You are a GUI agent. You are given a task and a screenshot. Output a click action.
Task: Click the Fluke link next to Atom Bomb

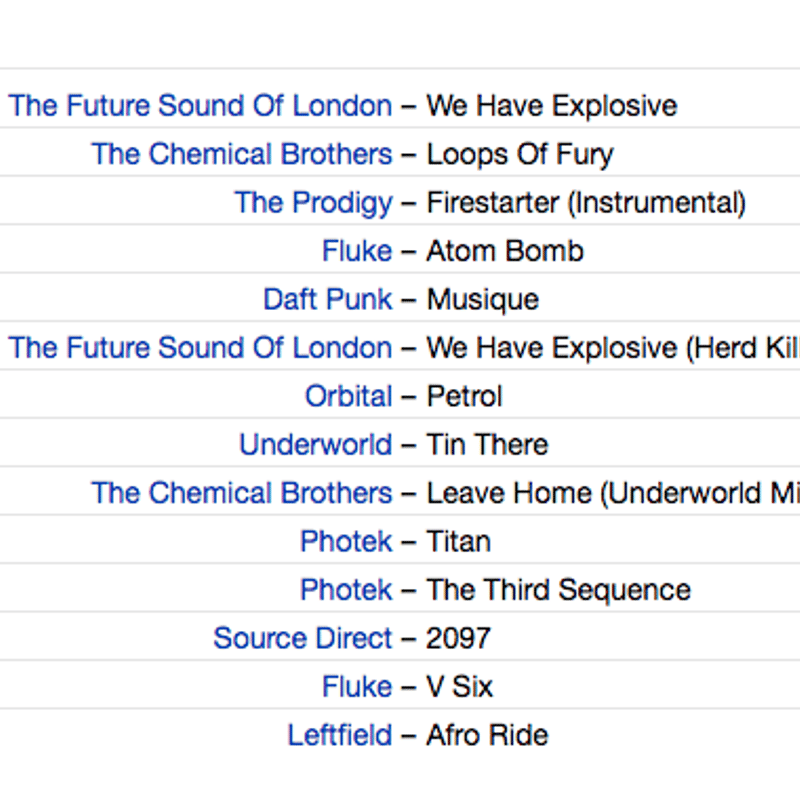357,251
